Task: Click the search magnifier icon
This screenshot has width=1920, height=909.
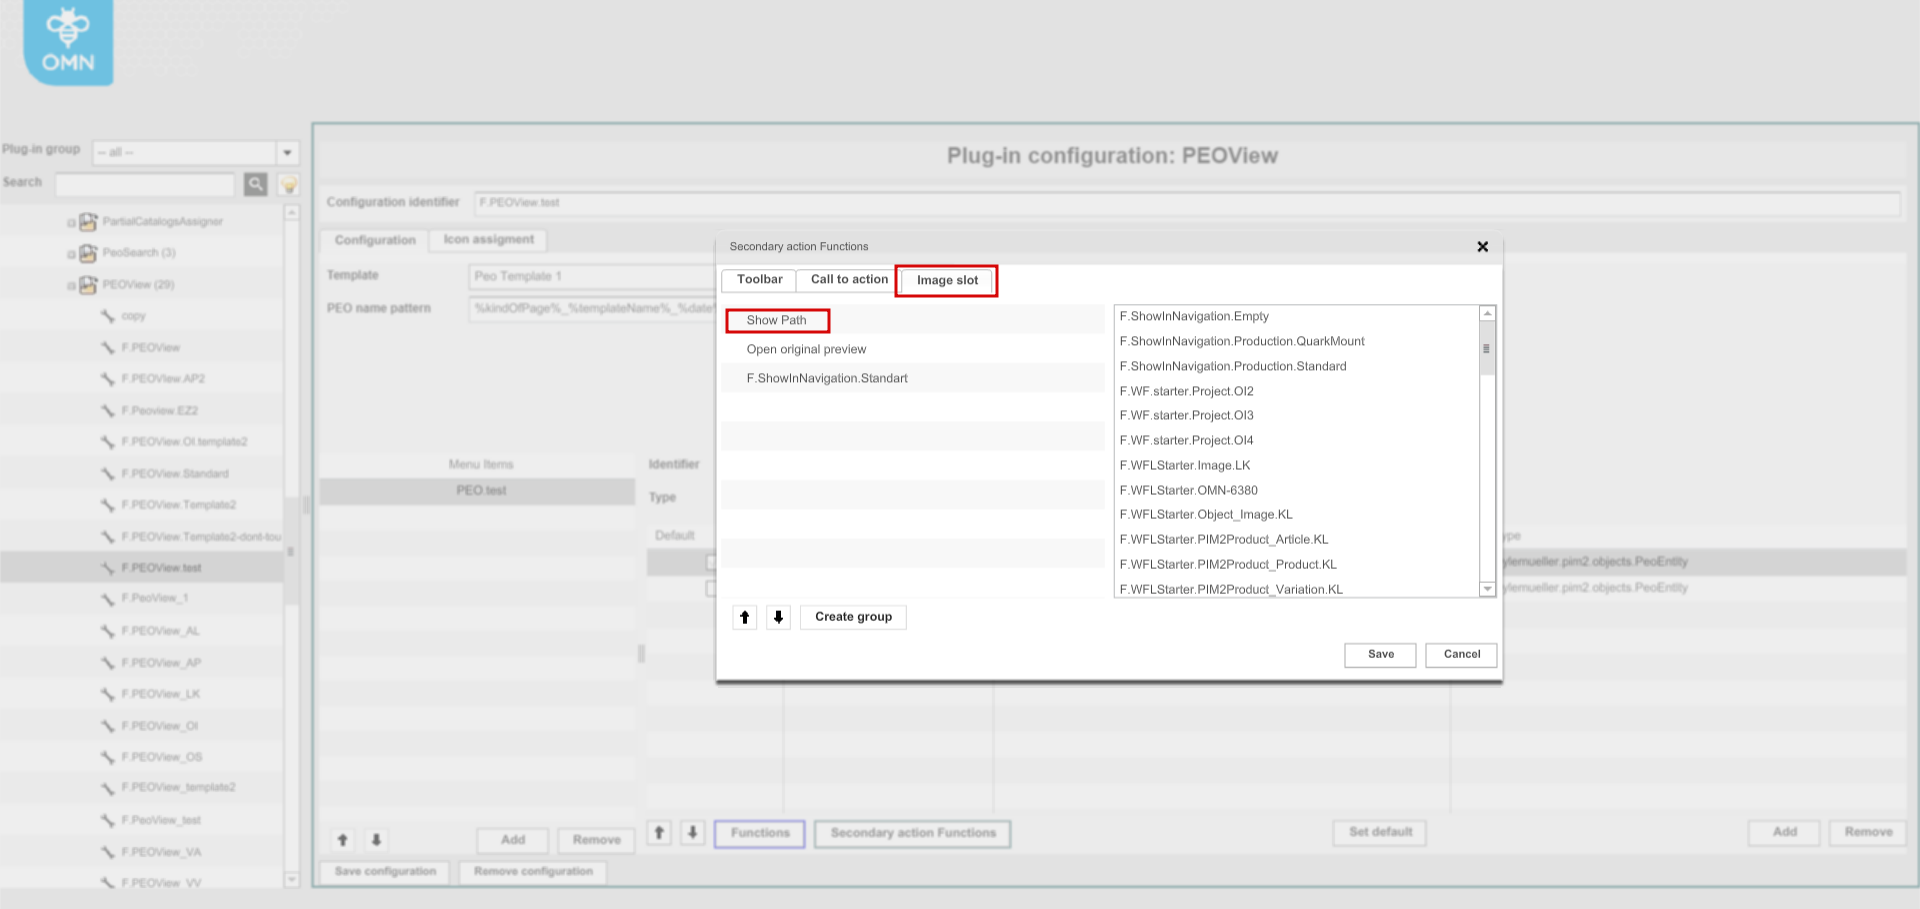Action: click(256, 184)
